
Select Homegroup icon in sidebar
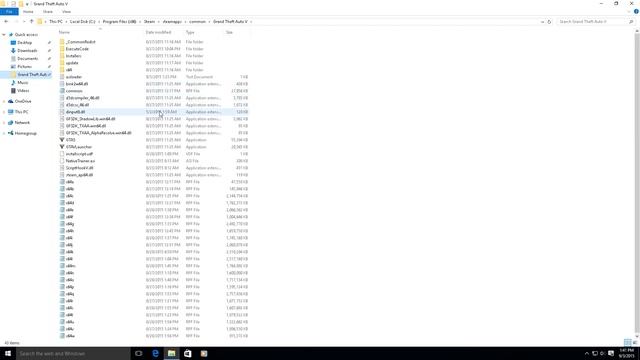(x=11, y=133)
